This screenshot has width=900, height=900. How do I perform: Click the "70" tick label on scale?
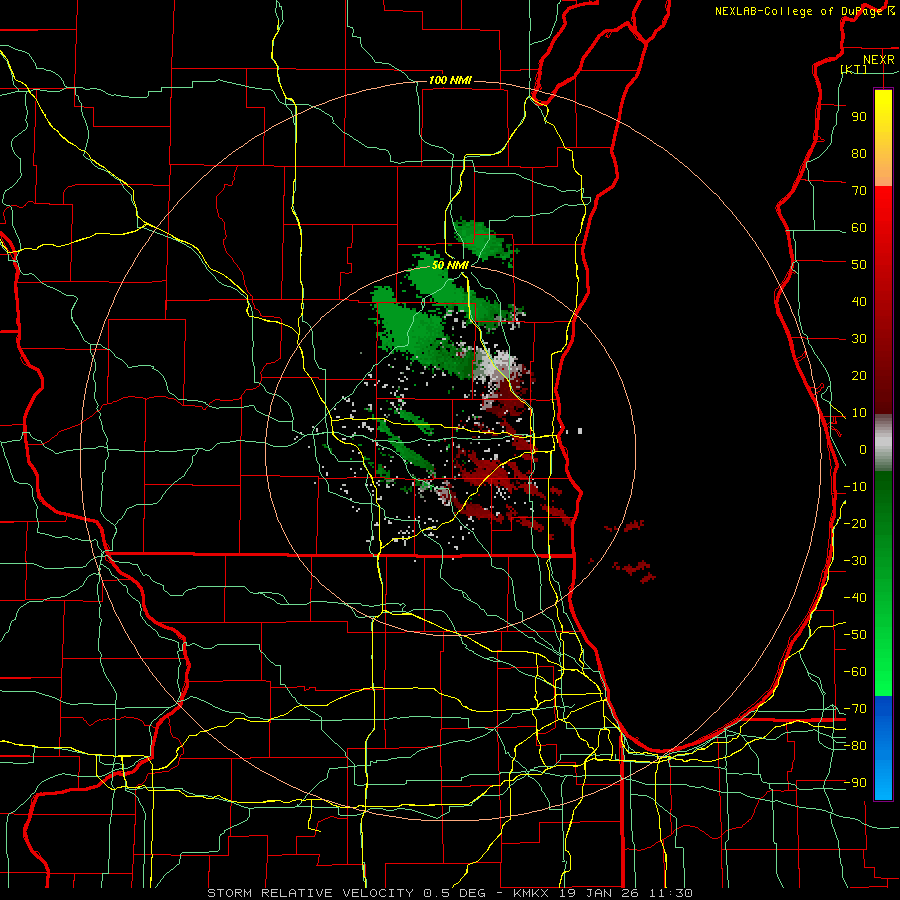click(x=859, y=191)
